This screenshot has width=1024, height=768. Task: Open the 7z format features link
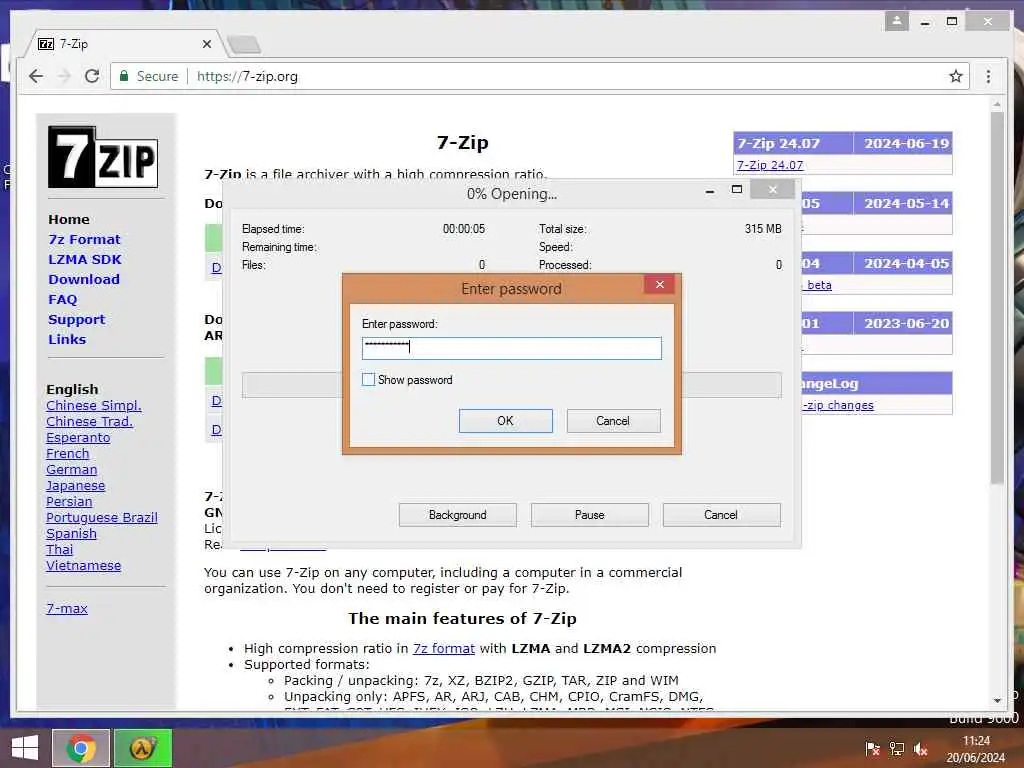click(x=443, y=648)
